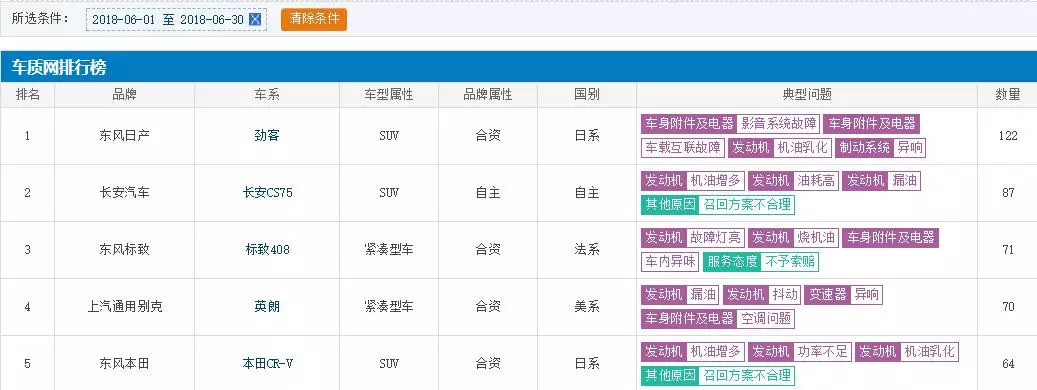Select 本田CR-V's 机油乳化 problem tag
The image size is (1037, 390).
point(907,351)
